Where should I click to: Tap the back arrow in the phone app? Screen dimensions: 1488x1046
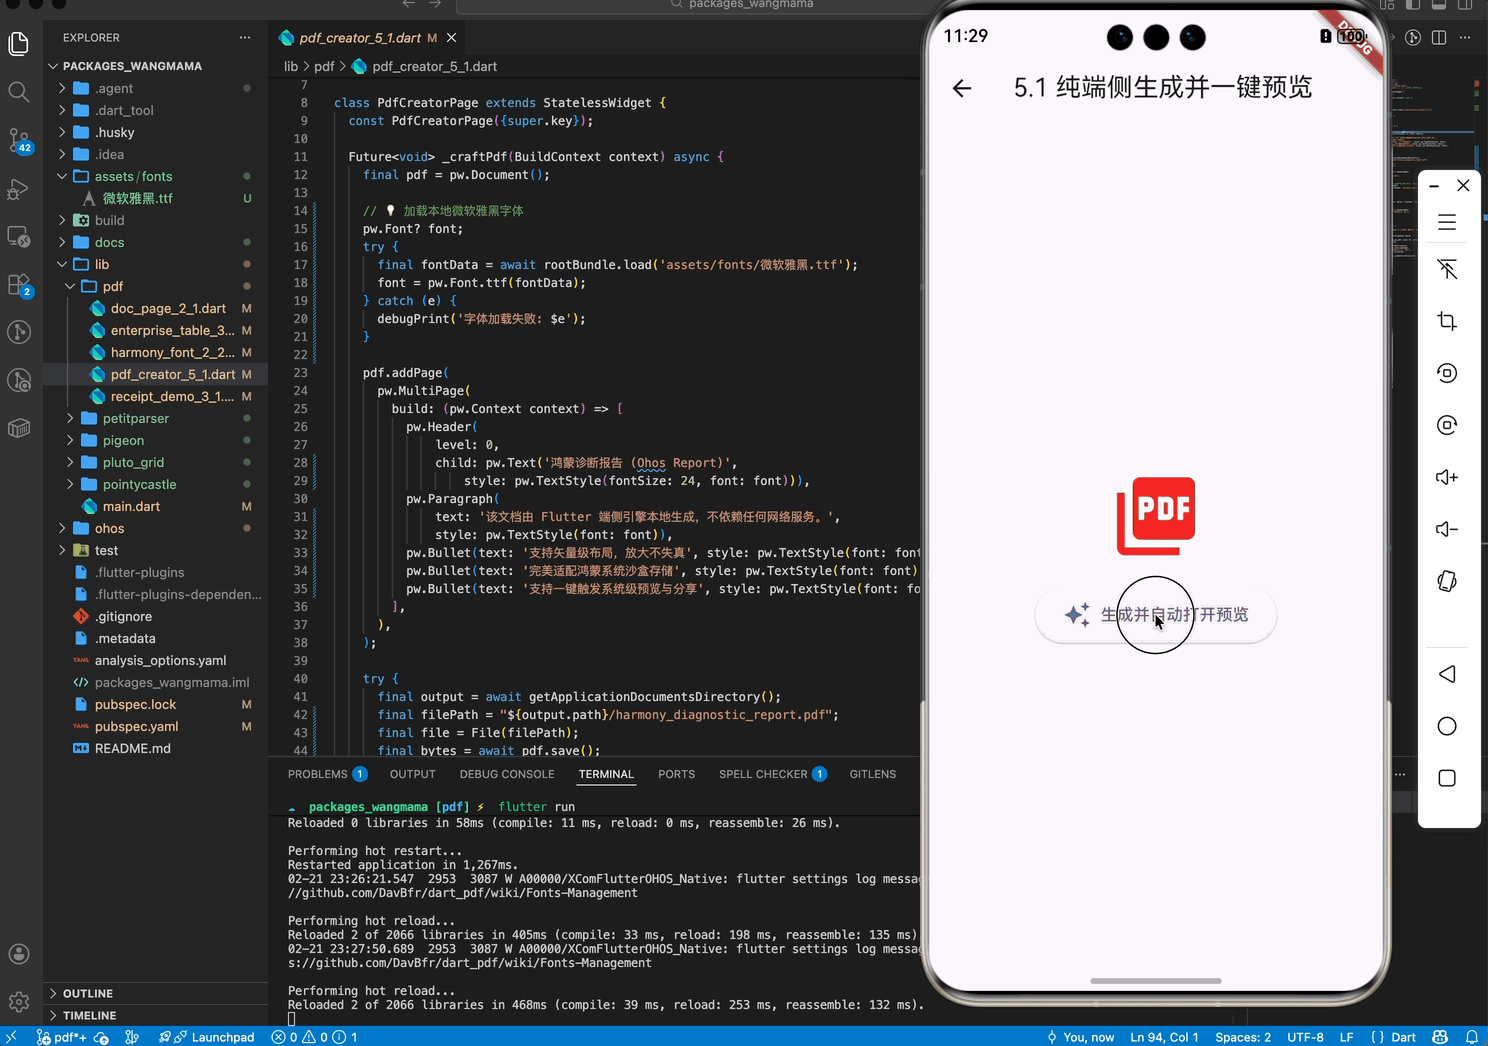(x=962, y=88)
